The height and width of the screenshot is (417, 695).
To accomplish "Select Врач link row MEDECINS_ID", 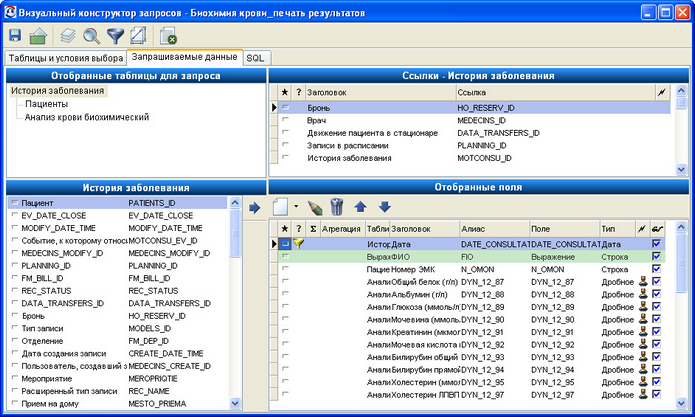I will coord(474,120).
